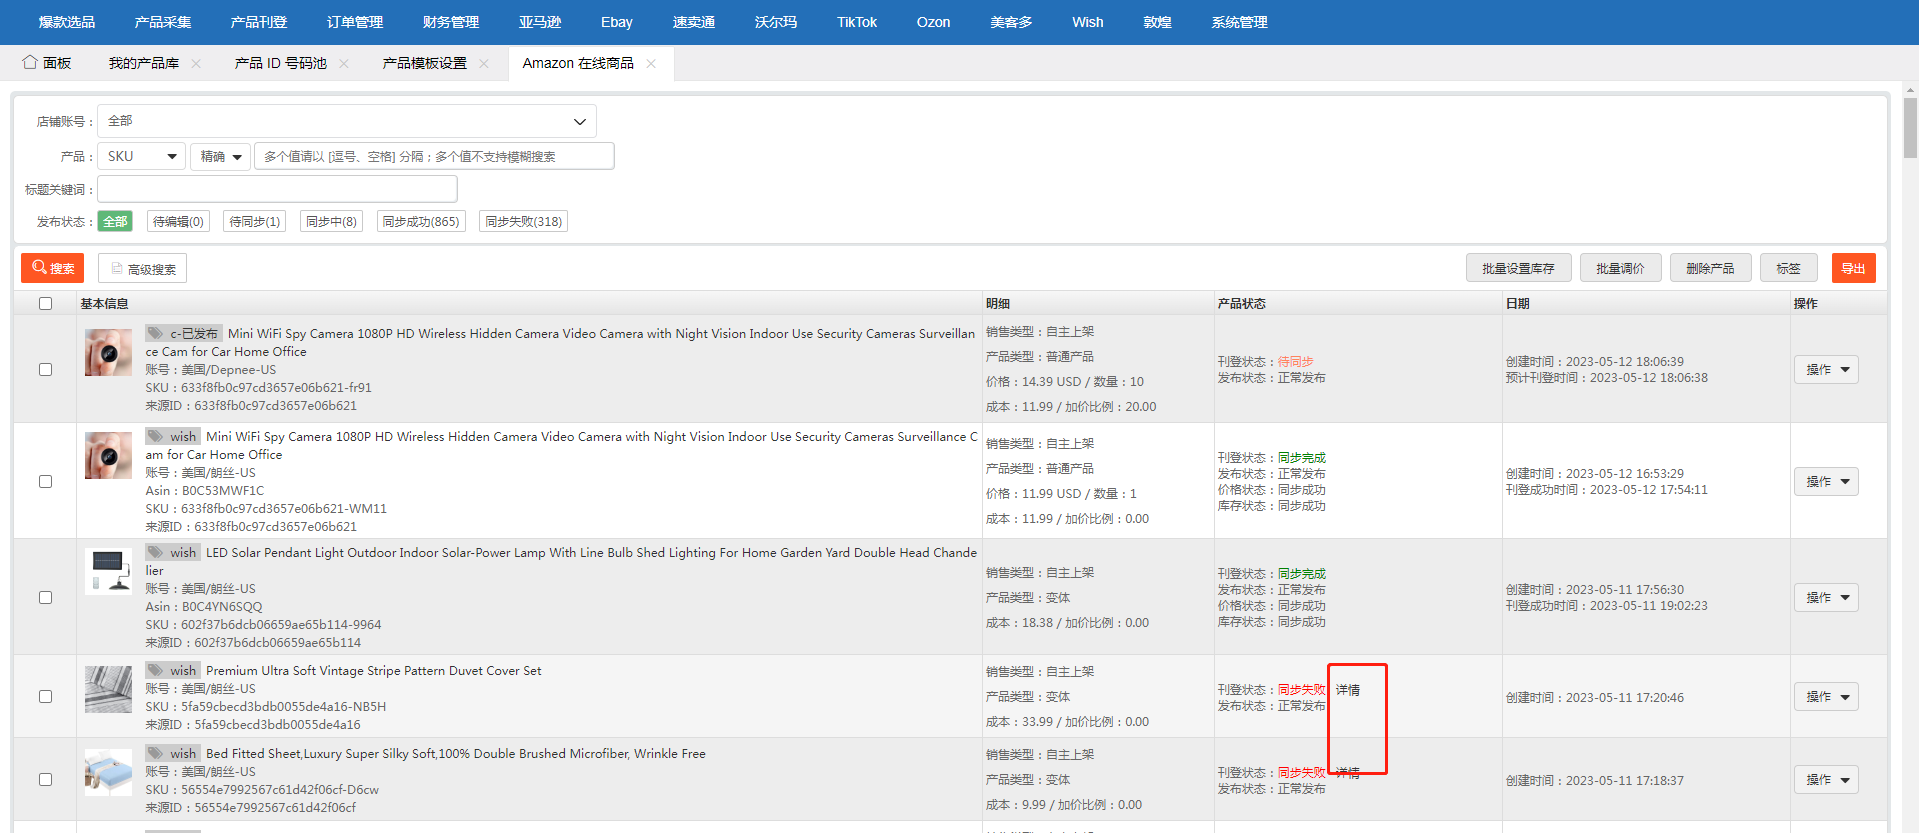Filter by 同步失败(318) status

(524, 221)
